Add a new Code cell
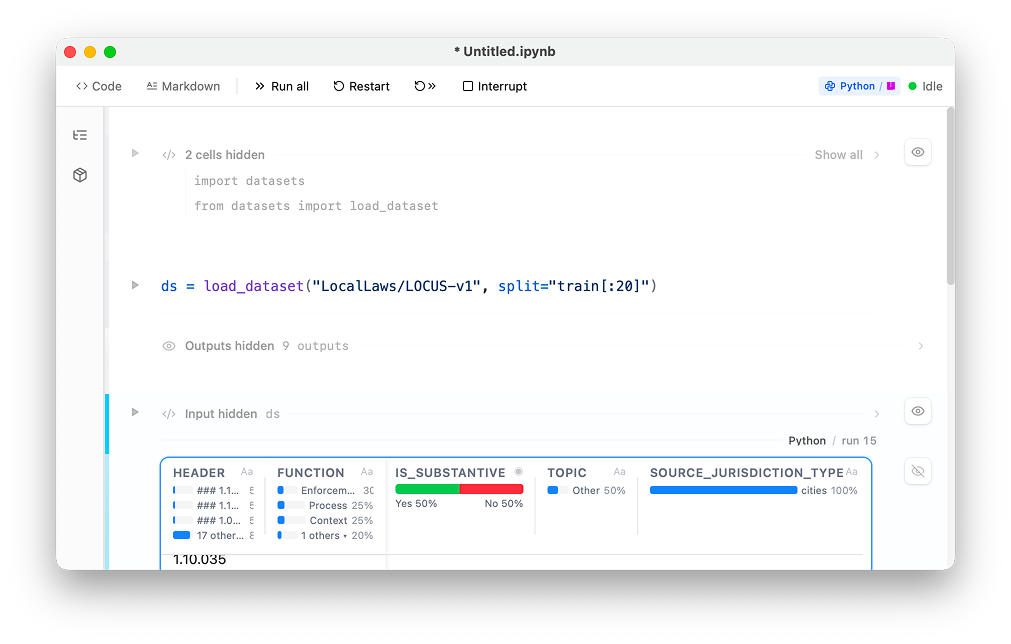 [x=99, y=86]
